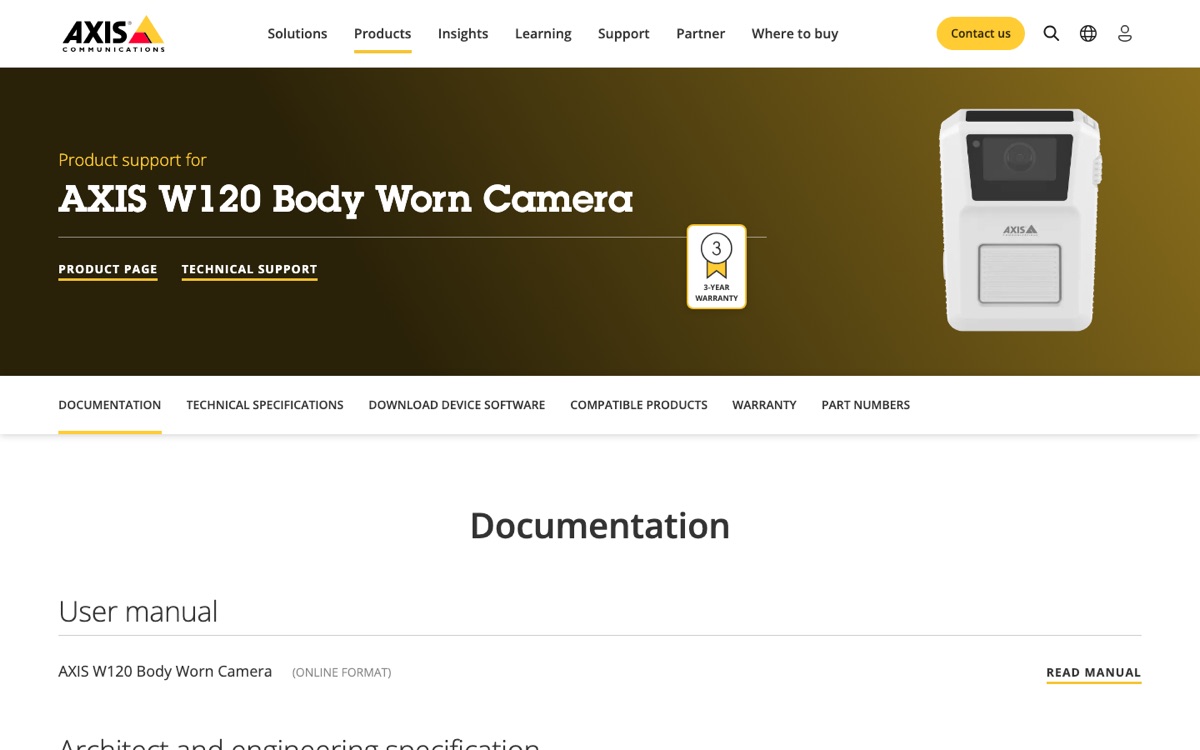Open the globe language selector icon

click(1088, 33)
